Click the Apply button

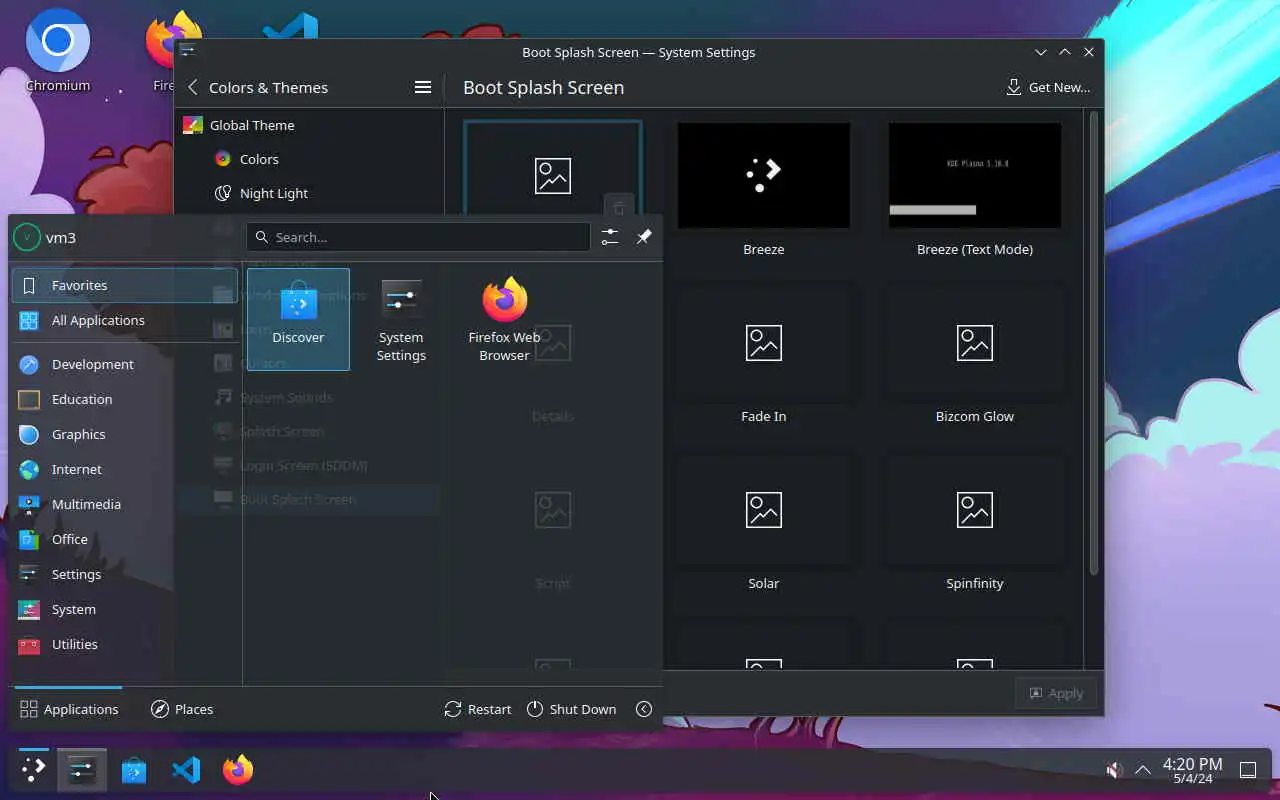[x=1056, y=693]
